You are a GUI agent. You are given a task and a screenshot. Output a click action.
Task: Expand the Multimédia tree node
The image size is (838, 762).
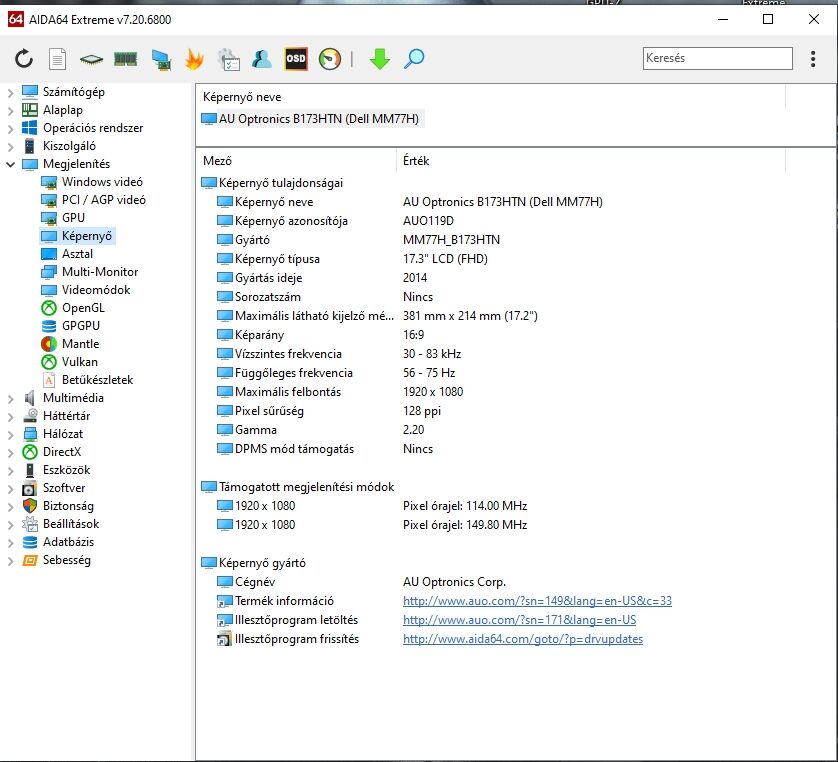10,398
